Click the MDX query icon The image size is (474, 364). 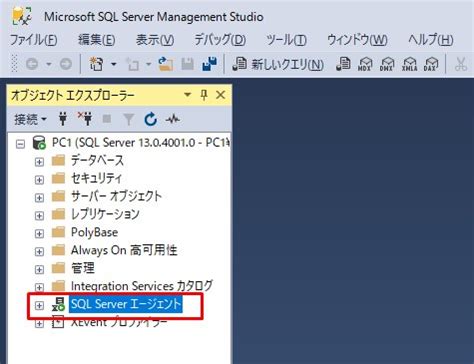click(365, 63)
